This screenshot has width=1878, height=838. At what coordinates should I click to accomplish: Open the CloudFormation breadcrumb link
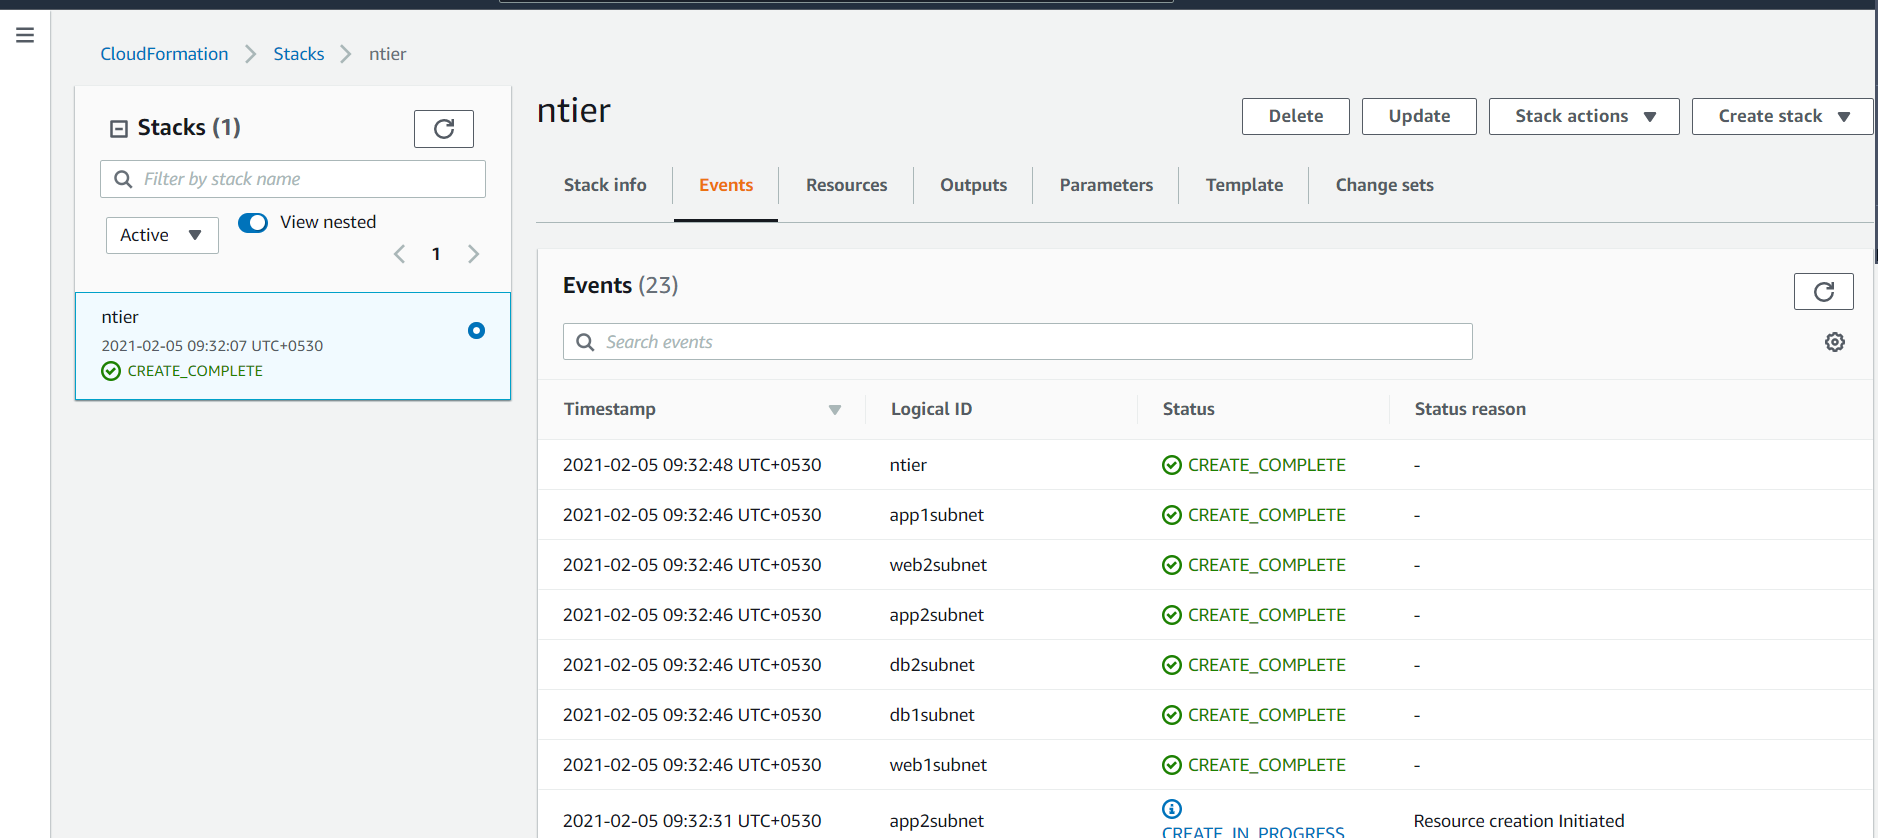click(164, 54)
